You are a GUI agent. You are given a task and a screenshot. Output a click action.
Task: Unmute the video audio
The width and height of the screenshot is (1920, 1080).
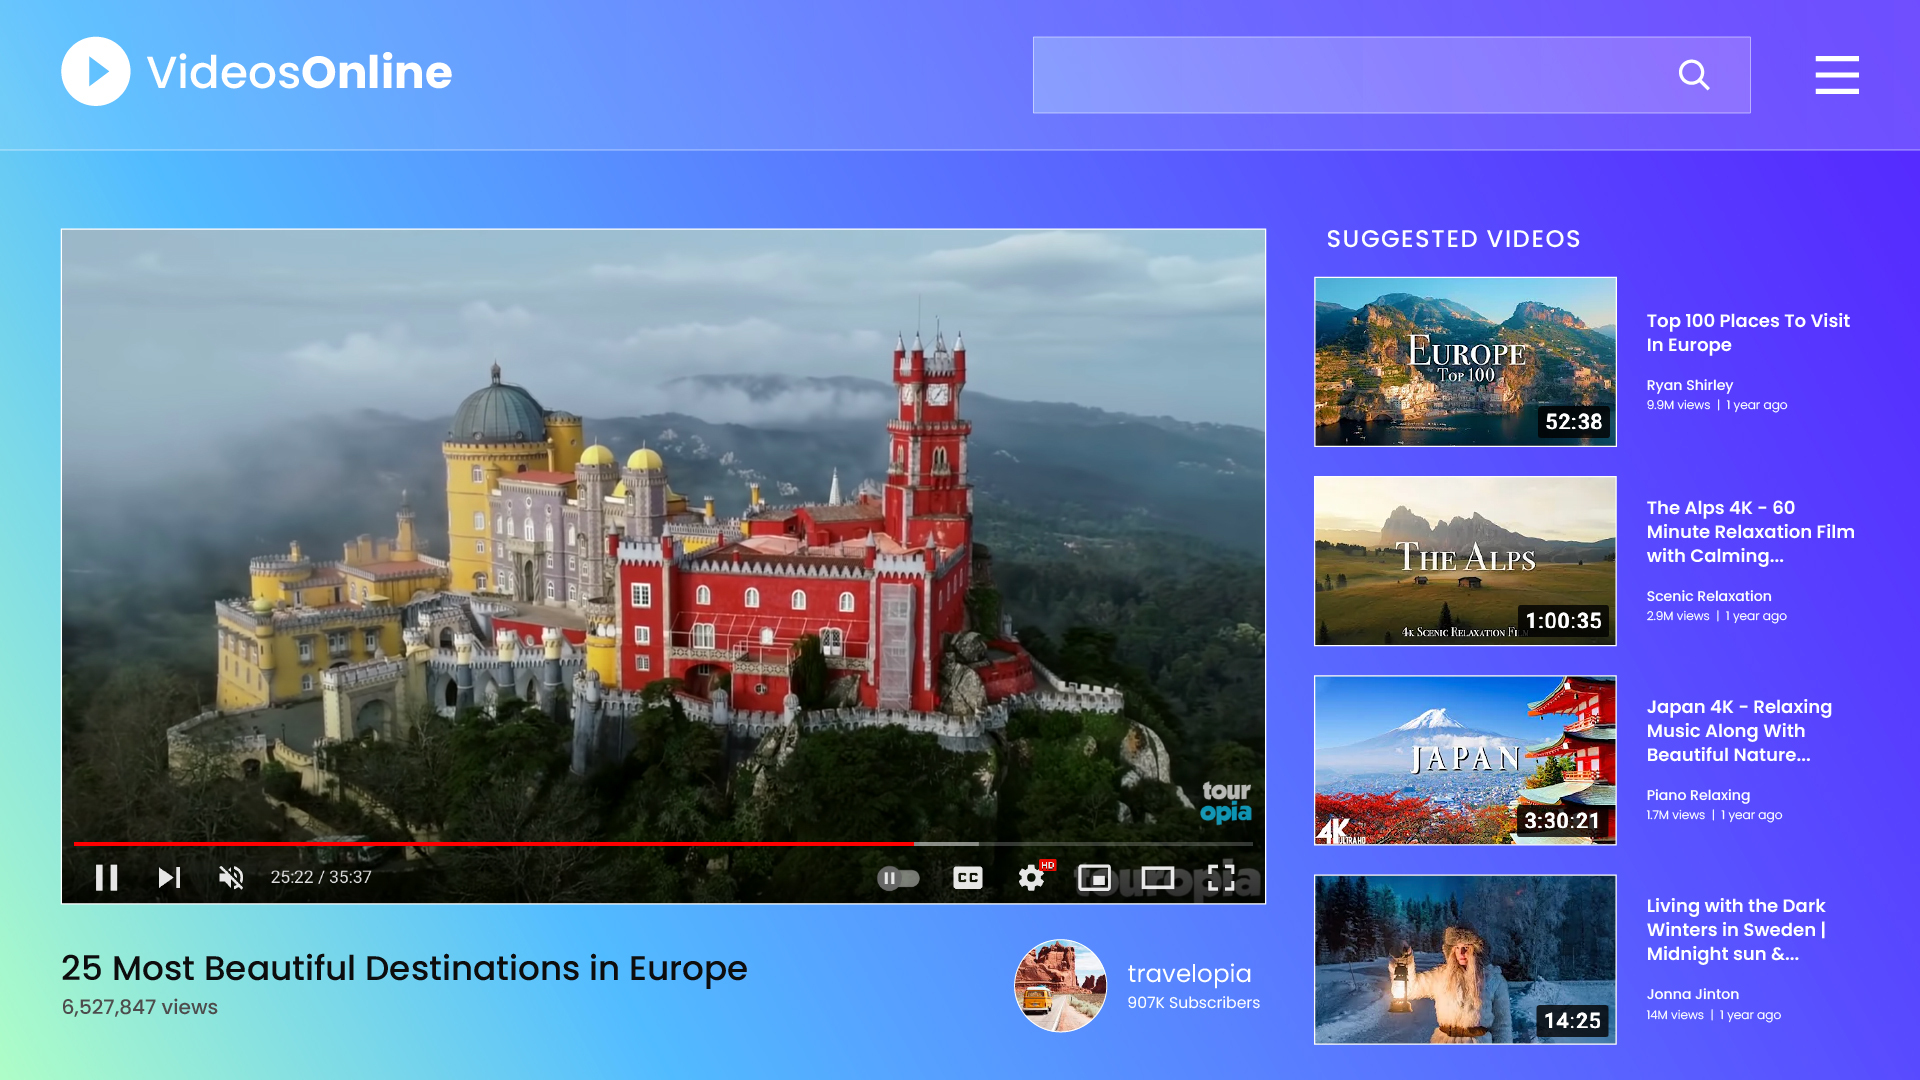(x=231, y=878)
